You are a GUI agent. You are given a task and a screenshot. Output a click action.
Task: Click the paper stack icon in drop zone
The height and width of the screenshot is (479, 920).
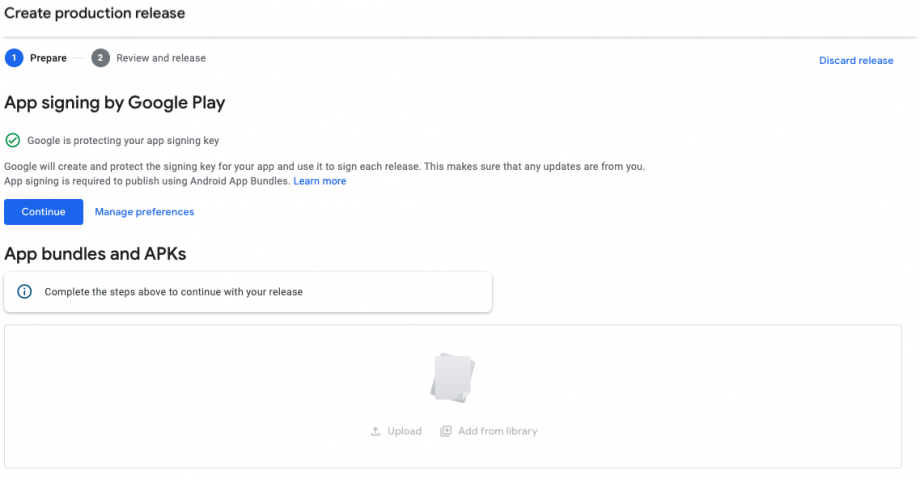coord(452,378)
